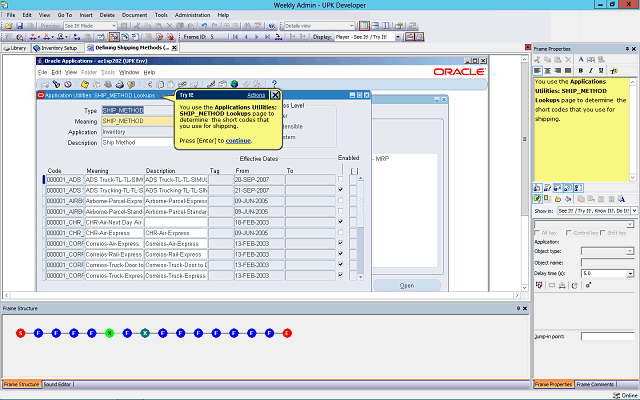Viewport: 640px width, 400px height.
Task: Open the Administration menu
Action: click(x=192, y=15)
